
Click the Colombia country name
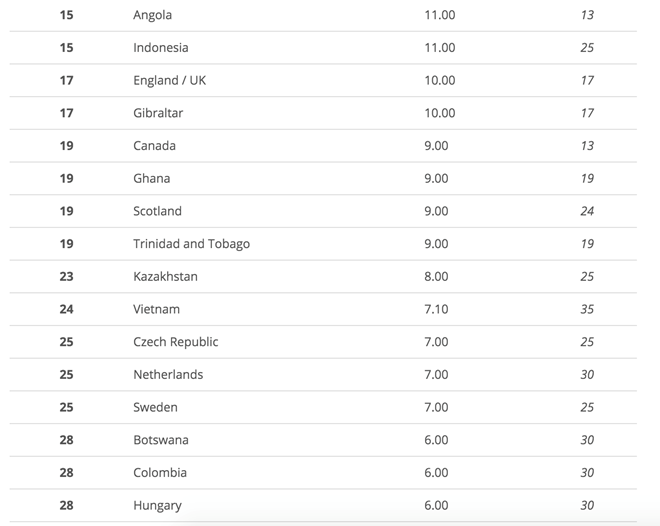pos(160,472)
